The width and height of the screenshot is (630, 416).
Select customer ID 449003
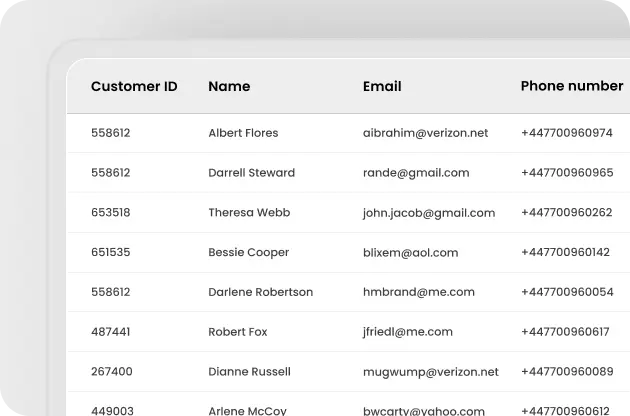pyautogui.click(x=112, y=411)
